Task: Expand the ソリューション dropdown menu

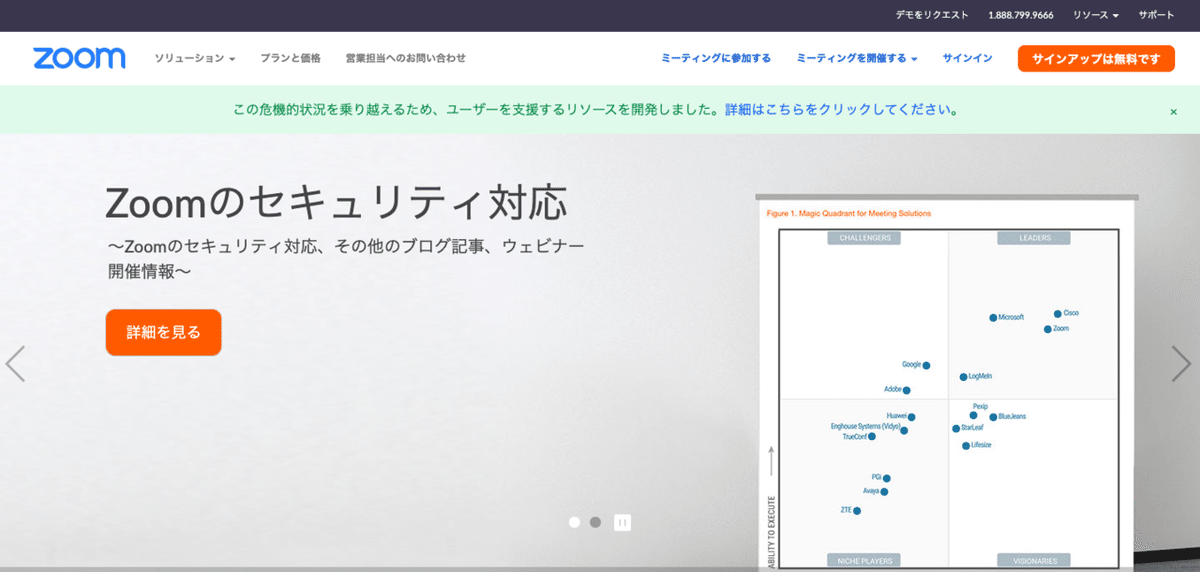Action: point(195,58)
